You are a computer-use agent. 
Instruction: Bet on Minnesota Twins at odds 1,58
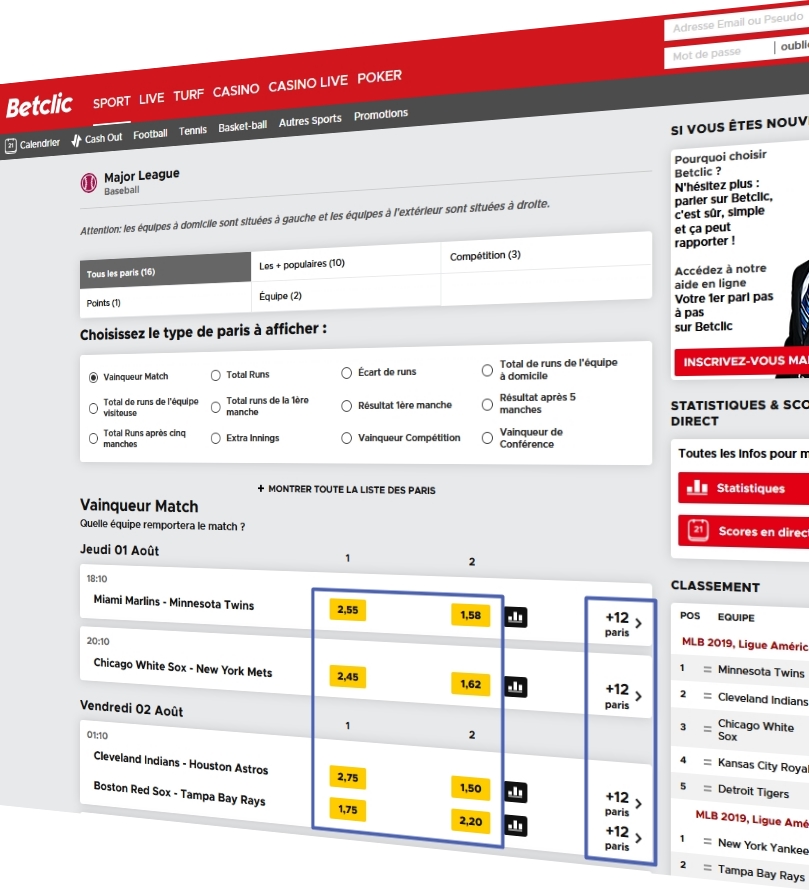point(471,615)
